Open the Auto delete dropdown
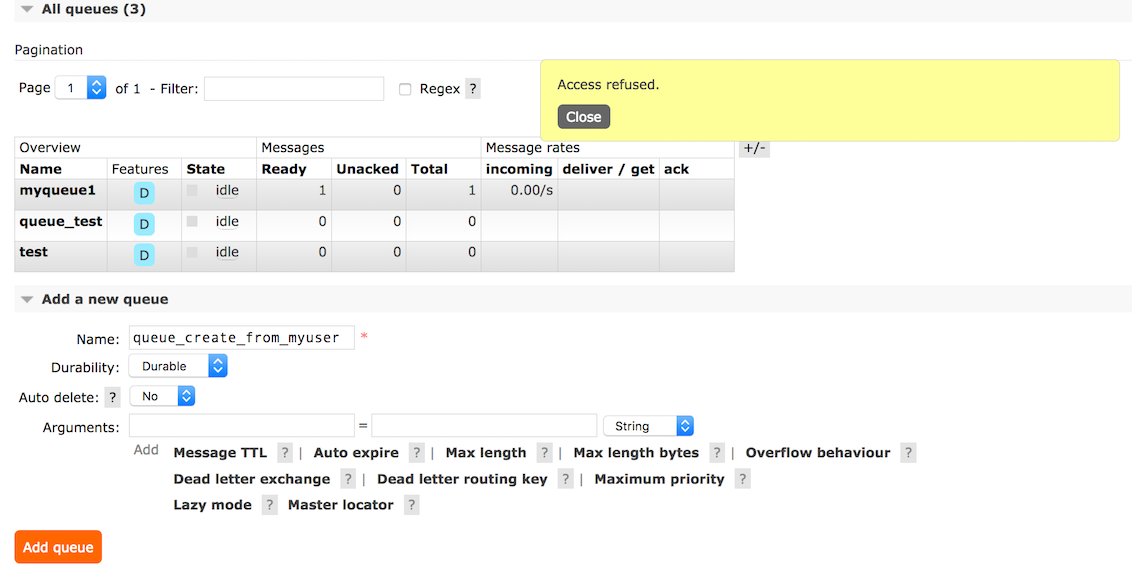1132x572 pixels. [x=162, y=396]
